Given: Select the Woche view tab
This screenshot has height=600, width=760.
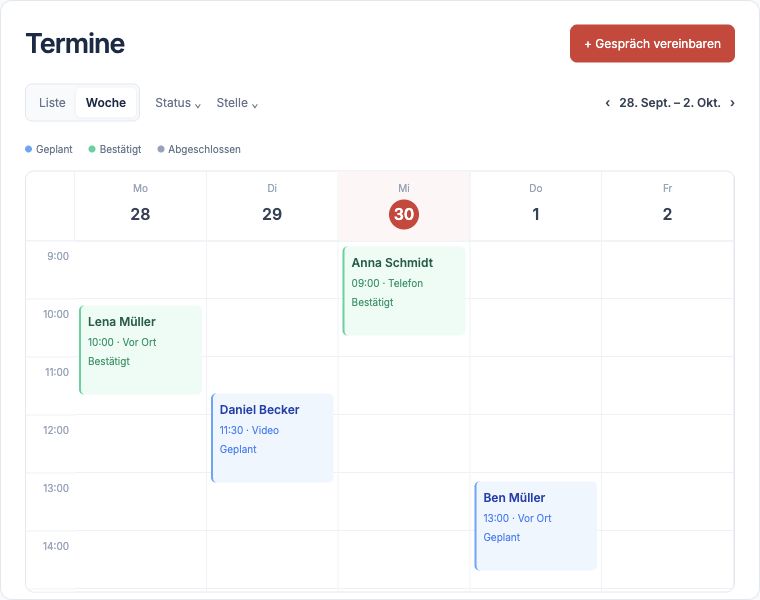Looking at the screenshot, I should (x=106, y=103).
